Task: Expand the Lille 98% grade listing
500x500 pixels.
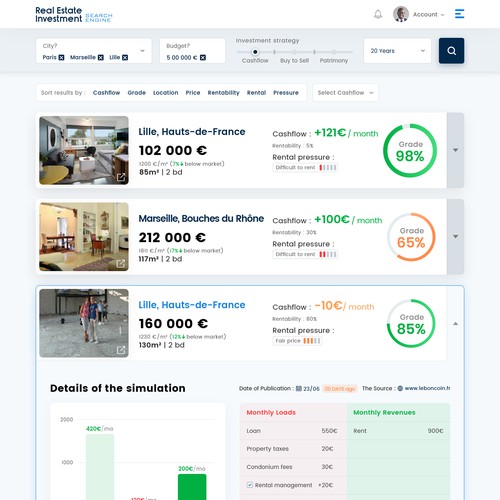Action: (455, 150)
